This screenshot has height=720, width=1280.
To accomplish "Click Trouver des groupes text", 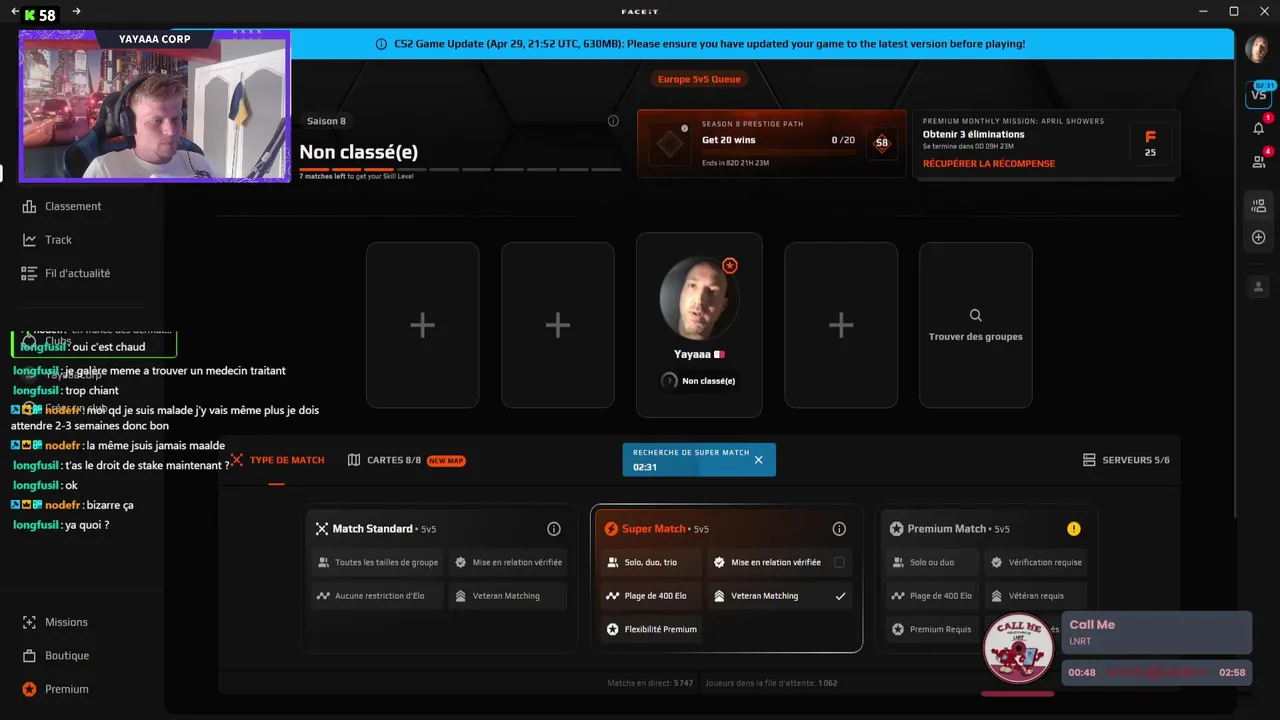I will (976, 337).
